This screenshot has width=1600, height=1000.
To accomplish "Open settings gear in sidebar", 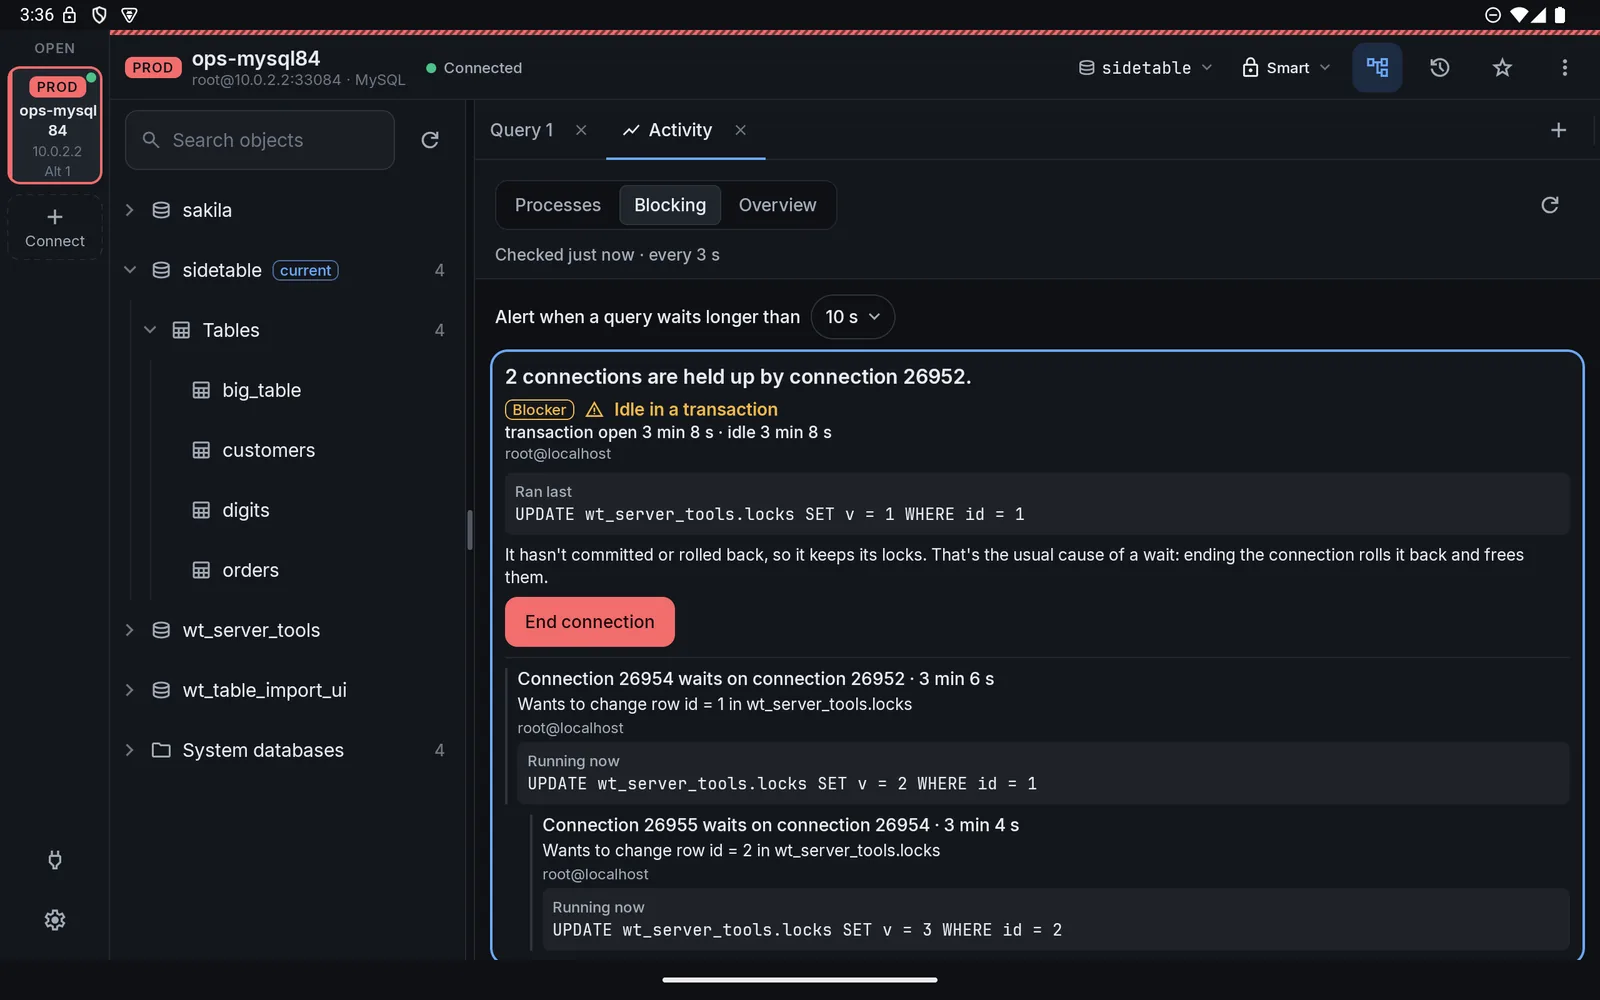I will pyautogui.click(x=55, y=920).
